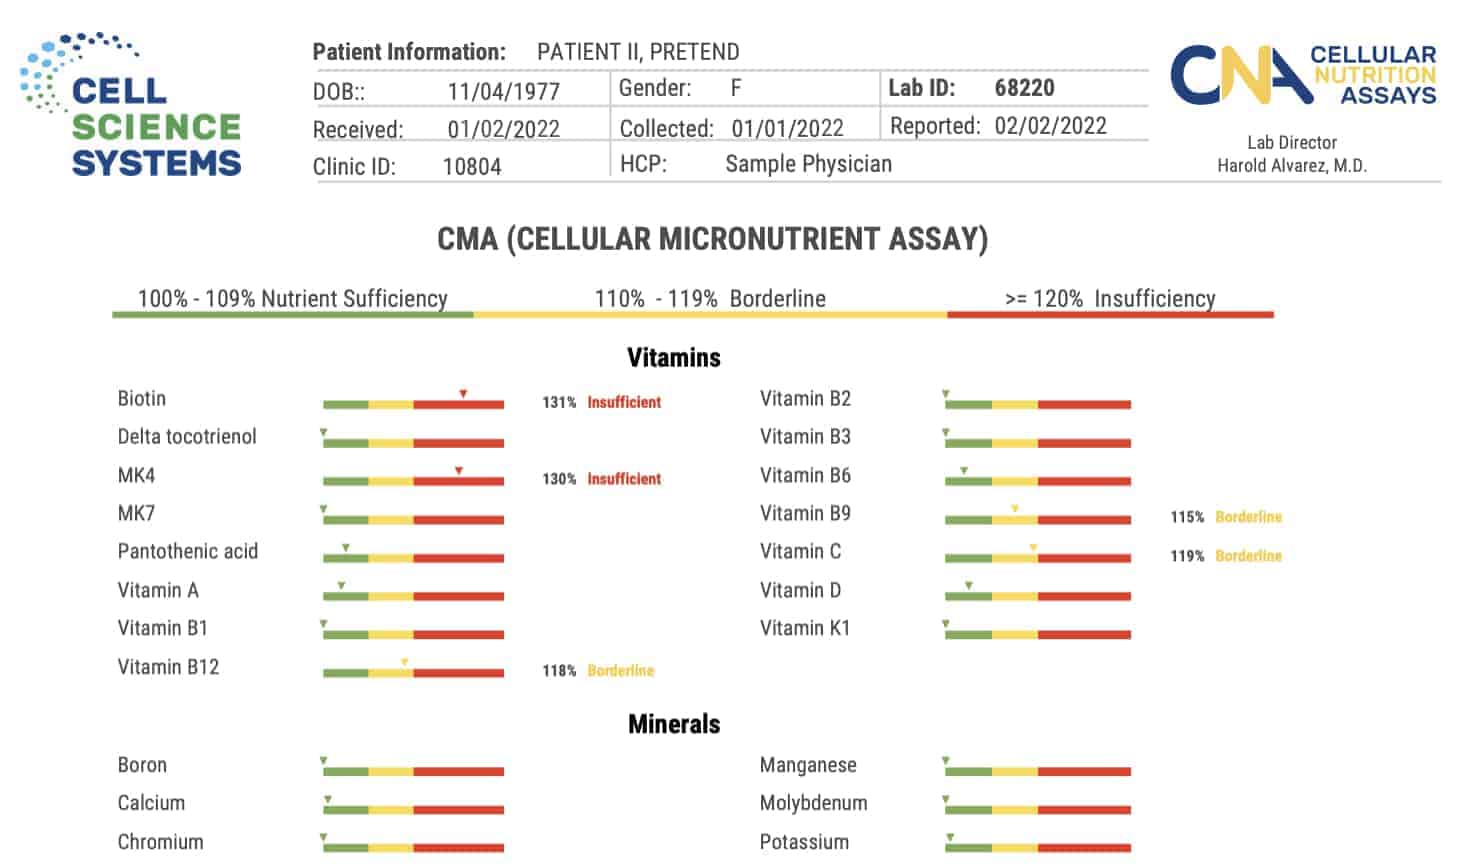The height and width of the screenshot is (864, 1462).
Task: Click the yellow marker above the Vitamin C bar
Action: click(1033, 547)
